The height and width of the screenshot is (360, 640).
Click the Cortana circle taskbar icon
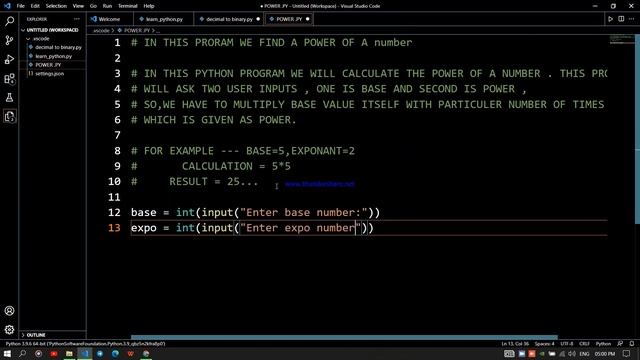tap(38, 354)
